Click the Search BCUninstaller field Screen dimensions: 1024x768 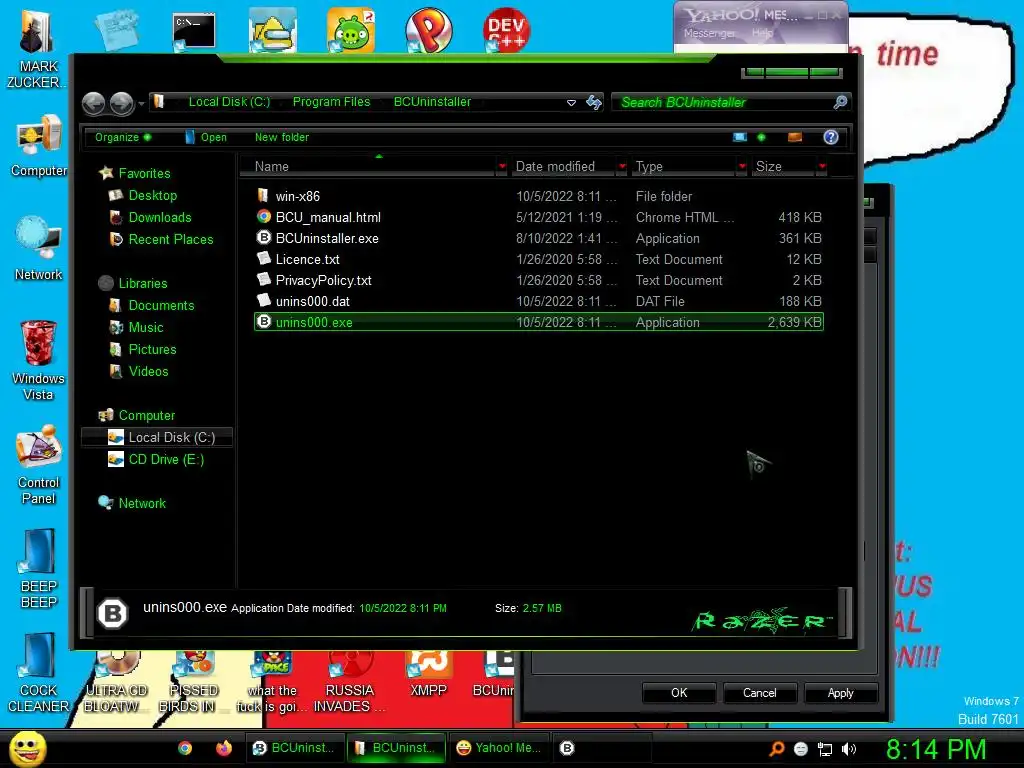pos(722,102)
